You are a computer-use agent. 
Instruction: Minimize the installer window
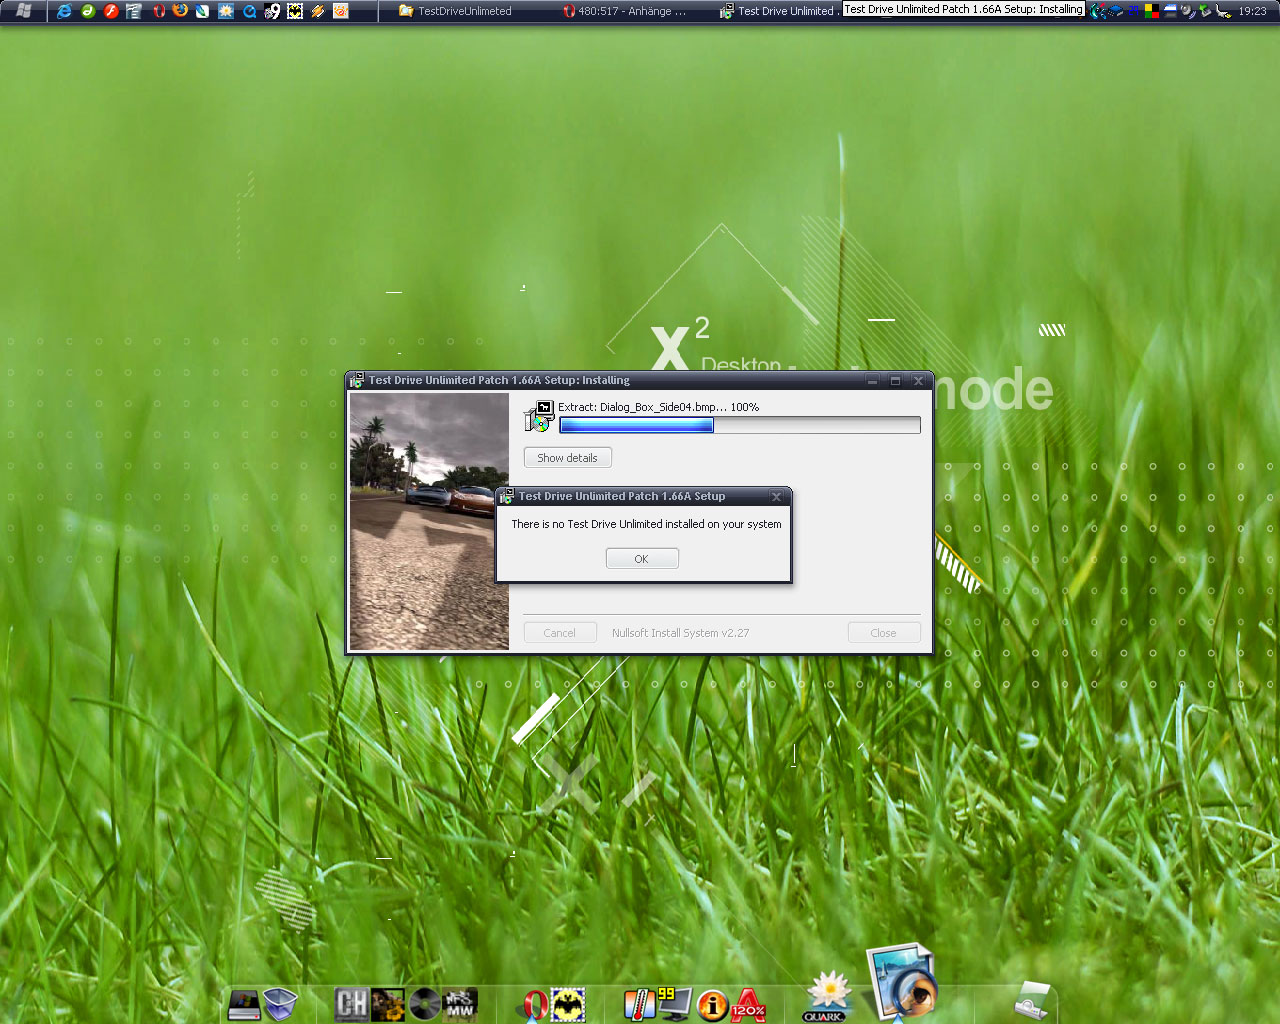pos(872,381)
